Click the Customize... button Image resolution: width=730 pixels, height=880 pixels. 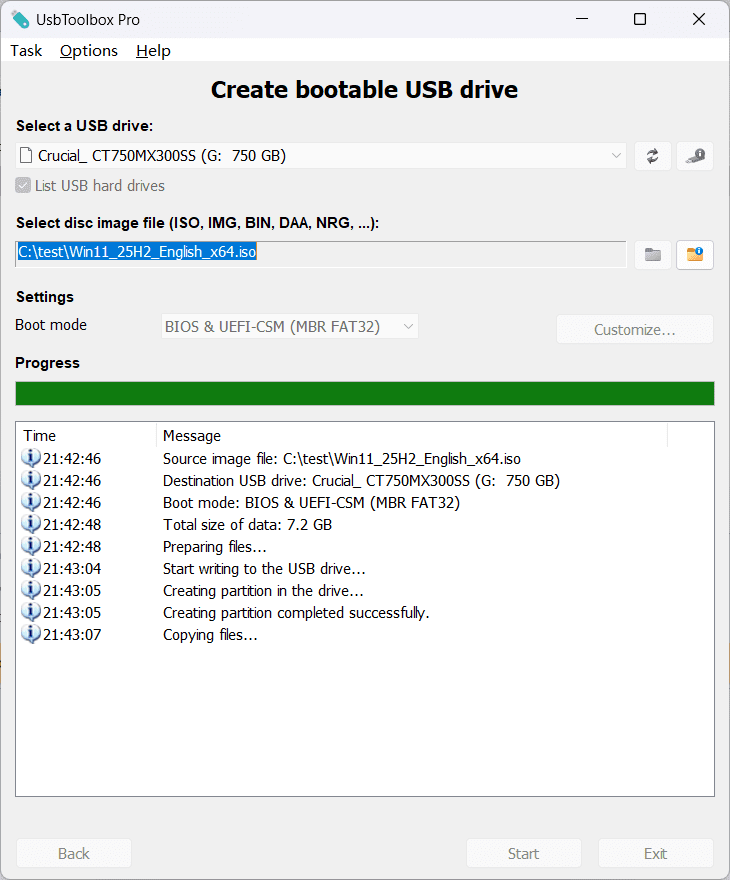(x=635, y=329)
